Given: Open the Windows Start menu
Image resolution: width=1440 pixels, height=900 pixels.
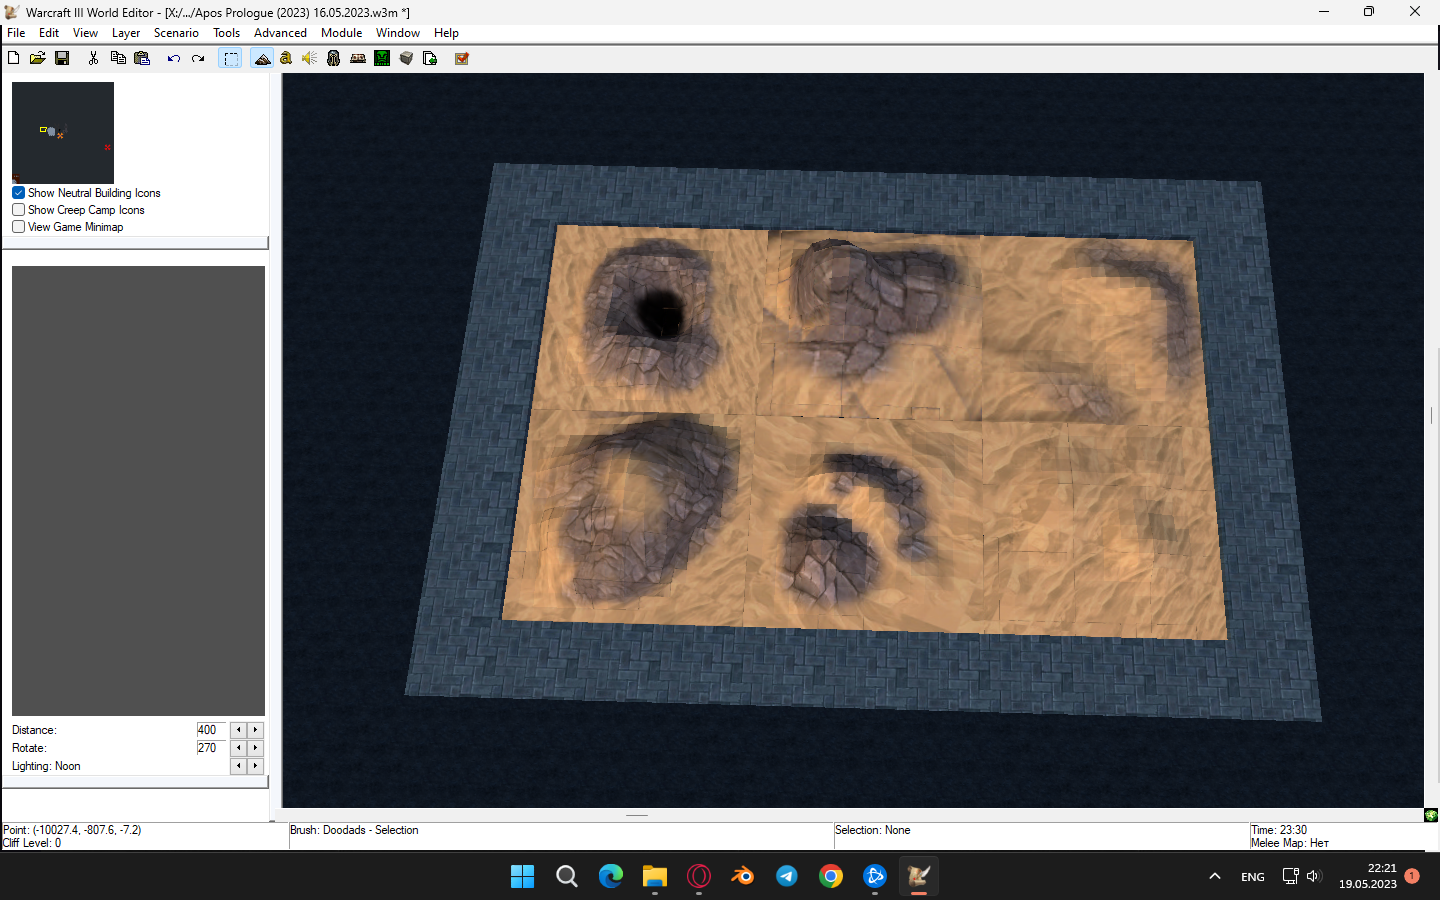Looking at the screenshot, I should (x=522, y=876).
